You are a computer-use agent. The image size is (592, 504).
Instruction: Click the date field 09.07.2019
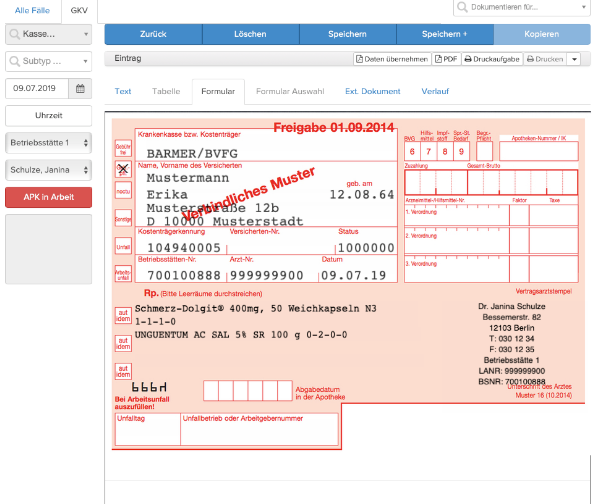(x=37, y=89)
